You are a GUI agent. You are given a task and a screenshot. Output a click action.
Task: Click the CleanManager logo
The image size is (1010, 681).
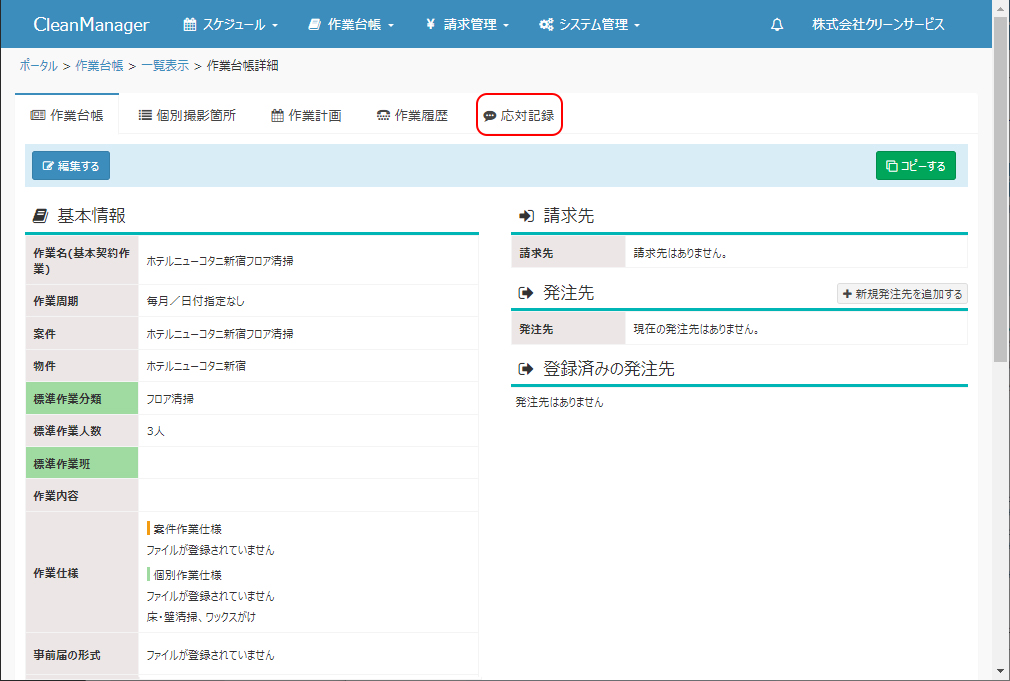(x=91, y=25)
